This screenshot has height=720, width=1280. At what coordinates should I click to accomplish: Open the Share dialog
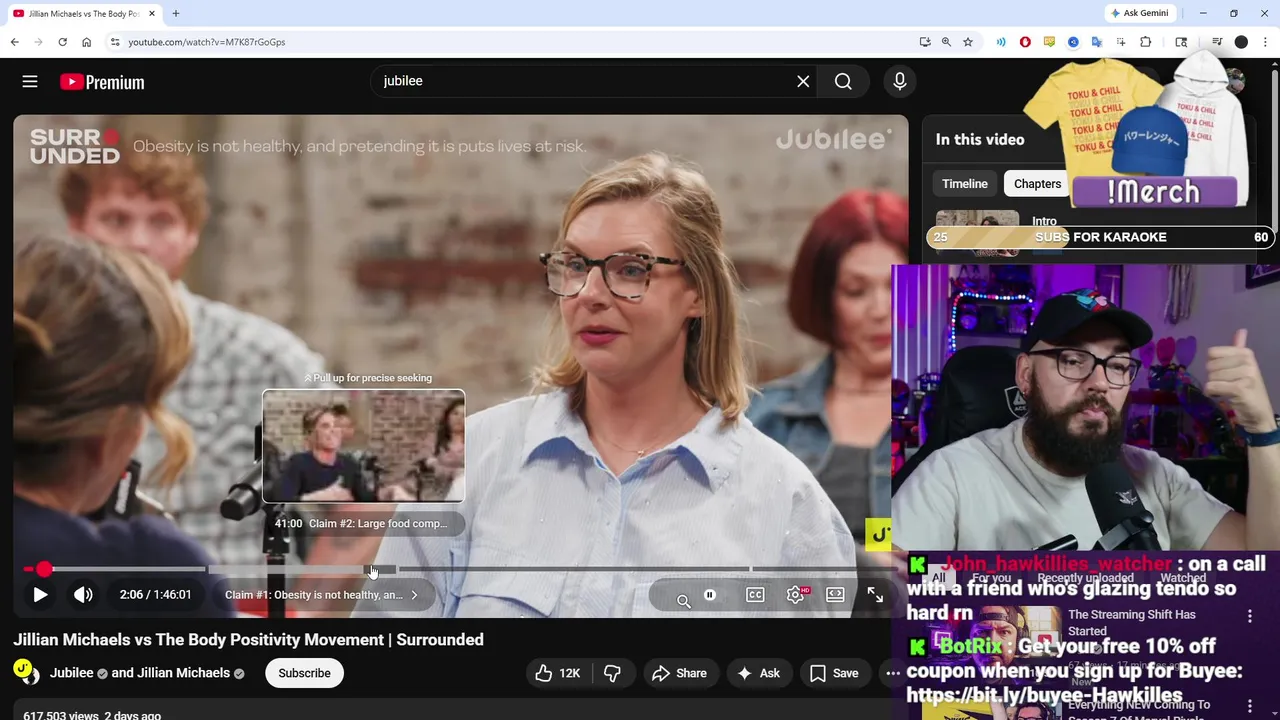tap(679, 673)
